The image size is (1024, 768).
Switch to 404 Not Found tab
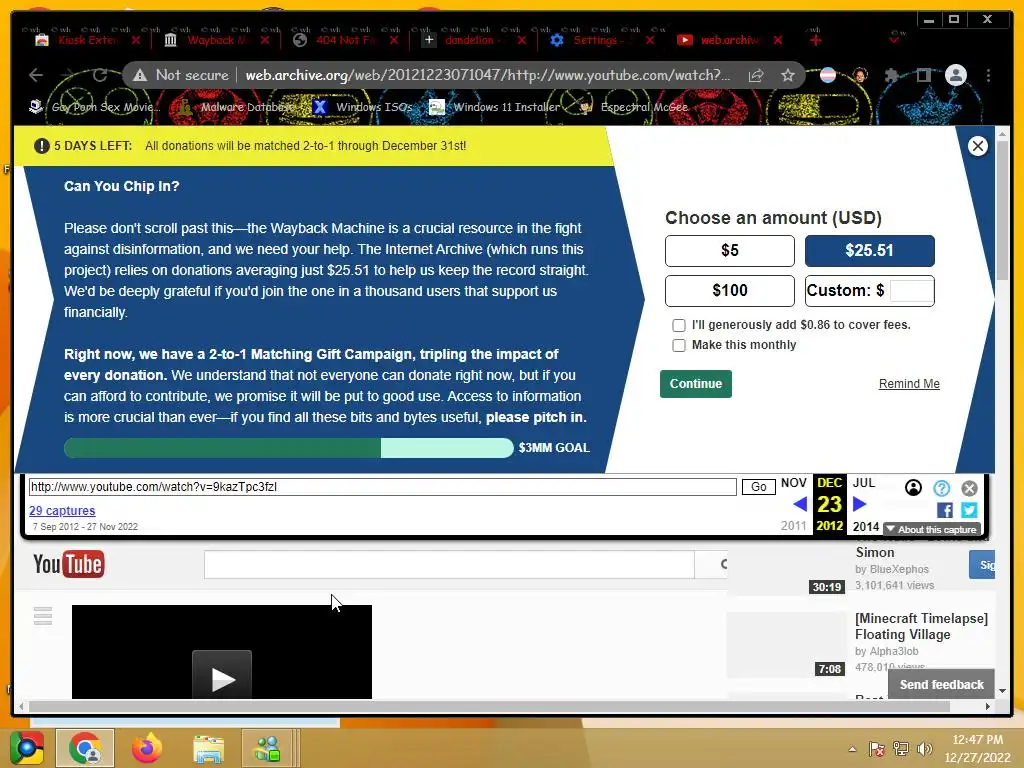coord(346,40)
